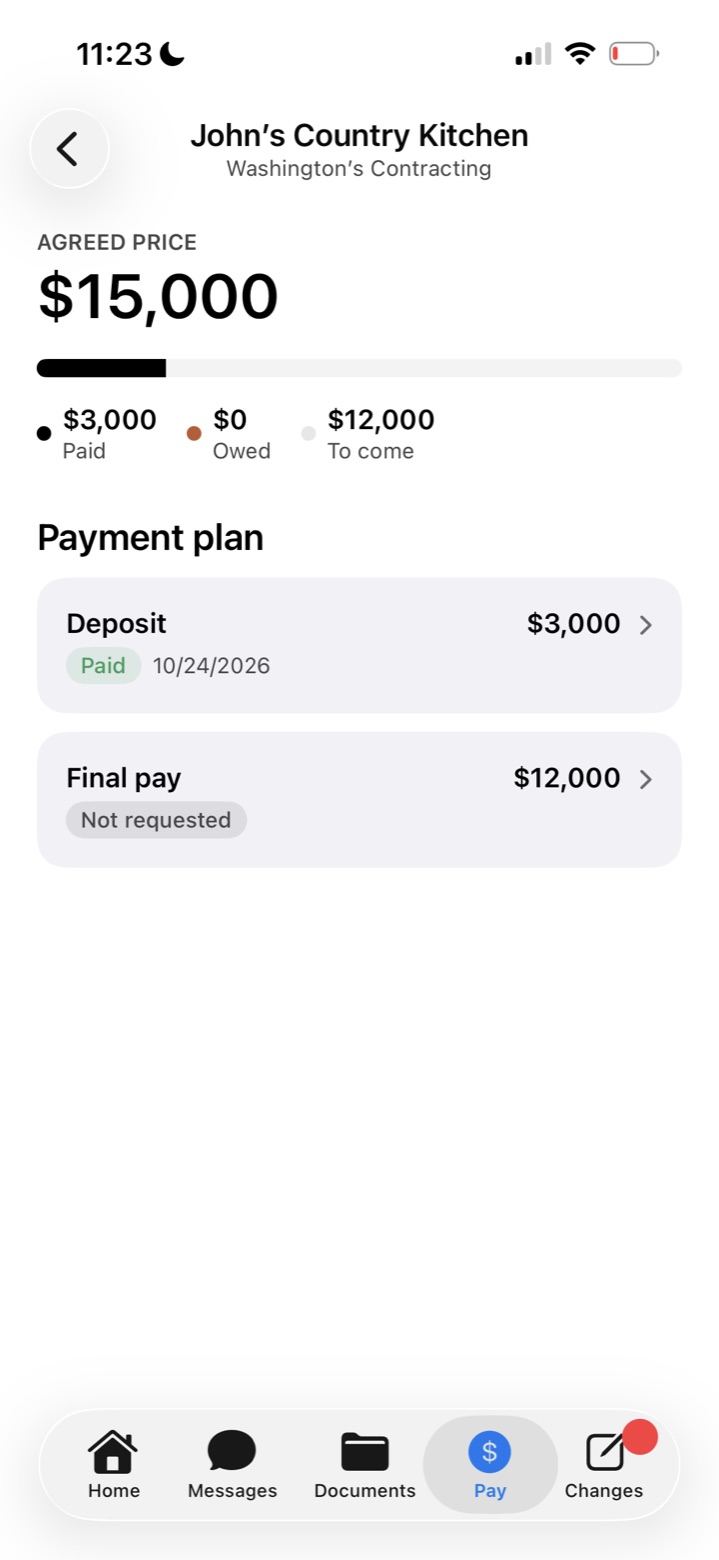Viewport: 719px width, 1560px height.
Task: Open the Final pay payment card
Action: 359,799
